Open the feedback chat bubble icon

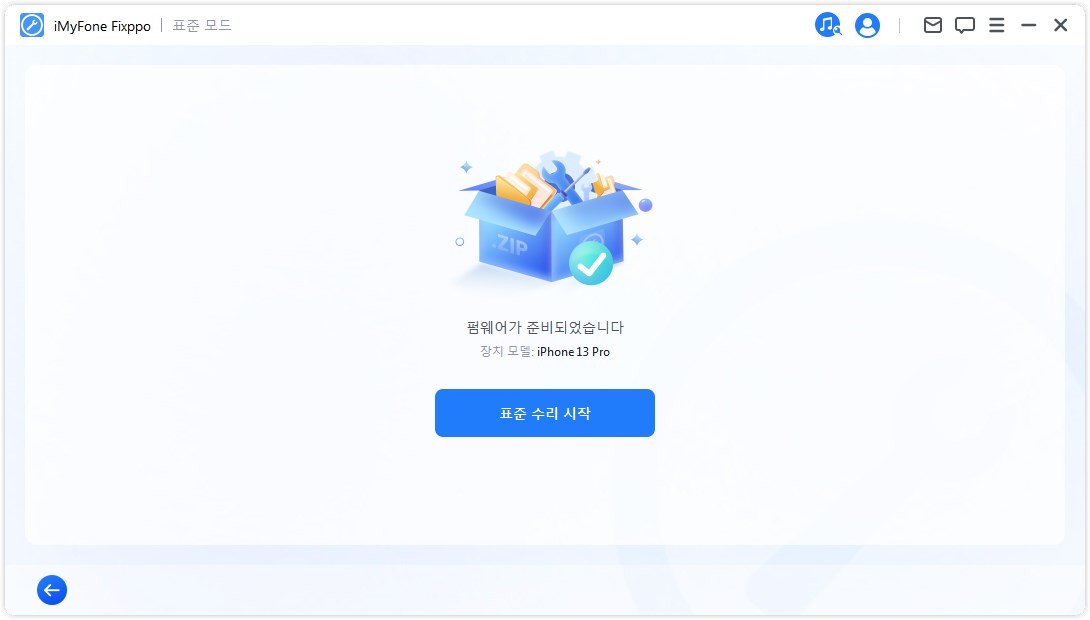(964, 26)
